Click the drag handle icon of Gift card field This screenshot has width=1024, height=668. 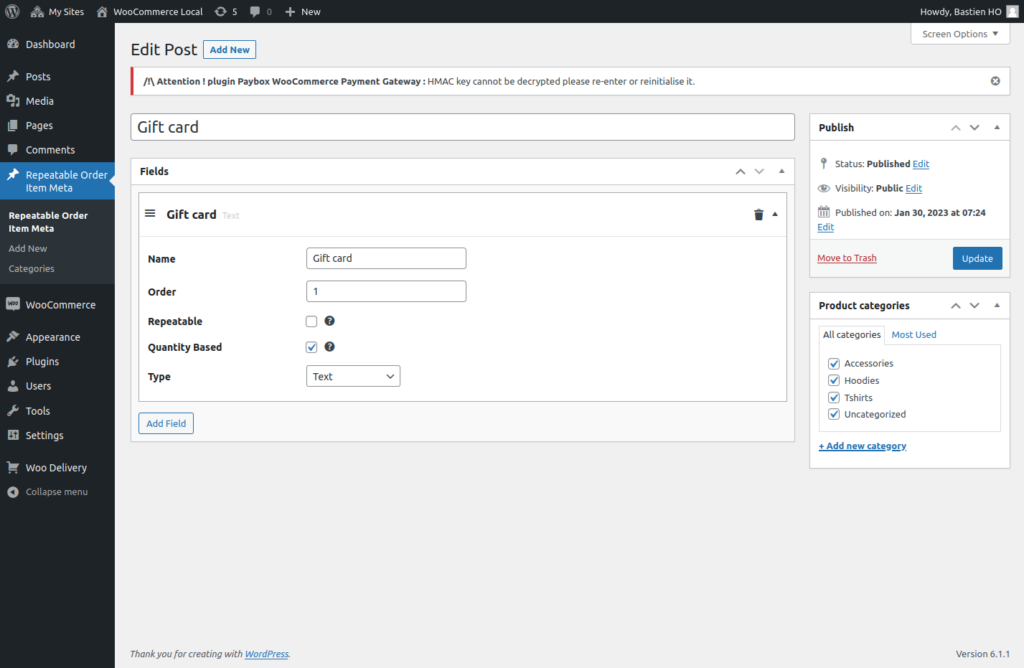(x=150, y=213)
